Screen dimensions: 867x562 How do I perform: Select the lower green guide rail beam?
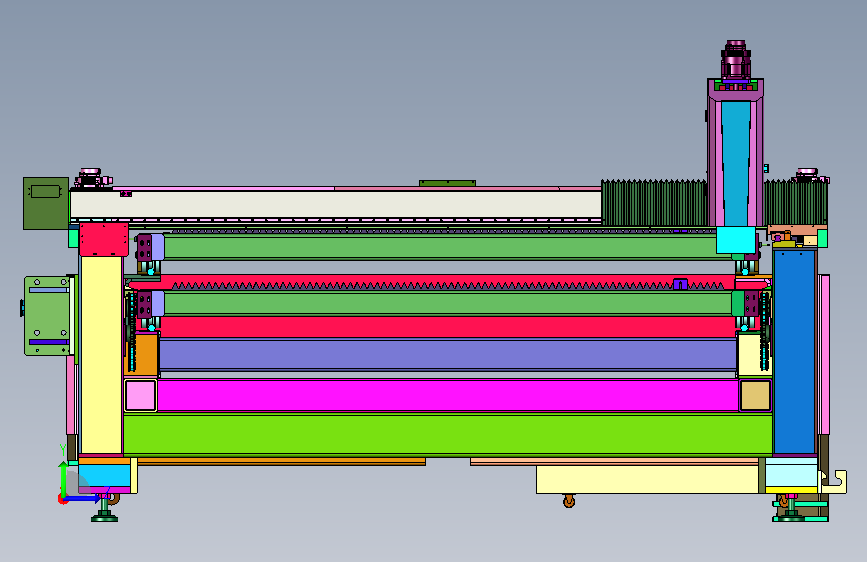447,303
